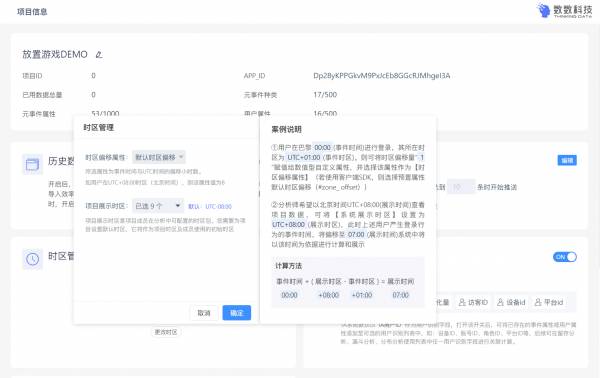The height and width of the screenshot is (378, 600).
Task: Edit the project name 放置游戏DEMO pencil icon
Action: (x=99, y=55)
